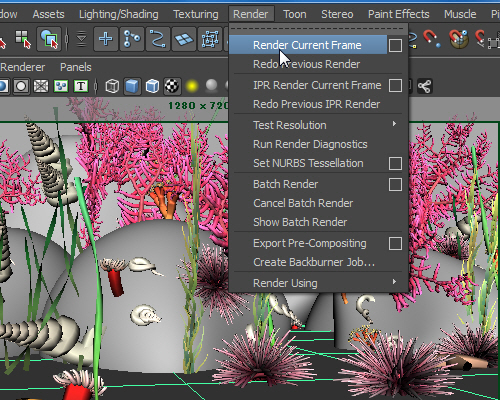Enable the snap to view planes icon

click(x=184, y=39)
